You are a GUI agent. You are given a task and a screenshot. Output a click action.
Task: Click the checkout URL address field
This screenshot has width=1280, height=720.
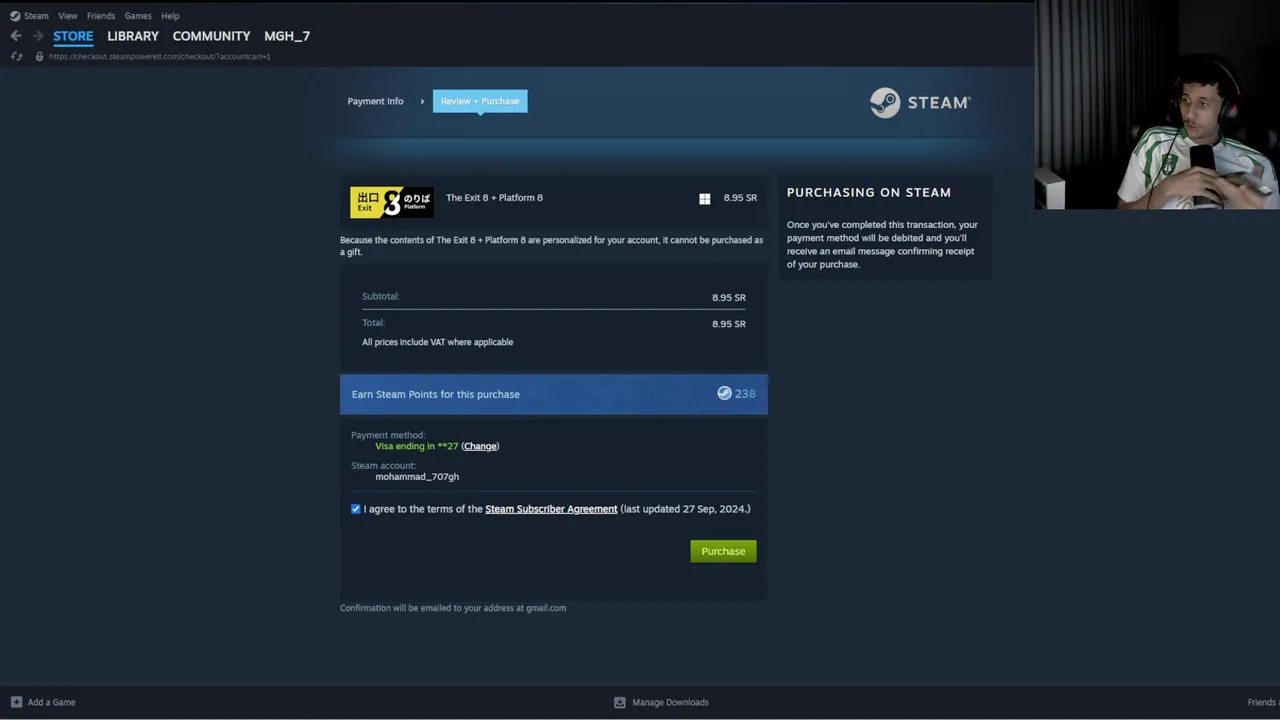click(160, 56)
